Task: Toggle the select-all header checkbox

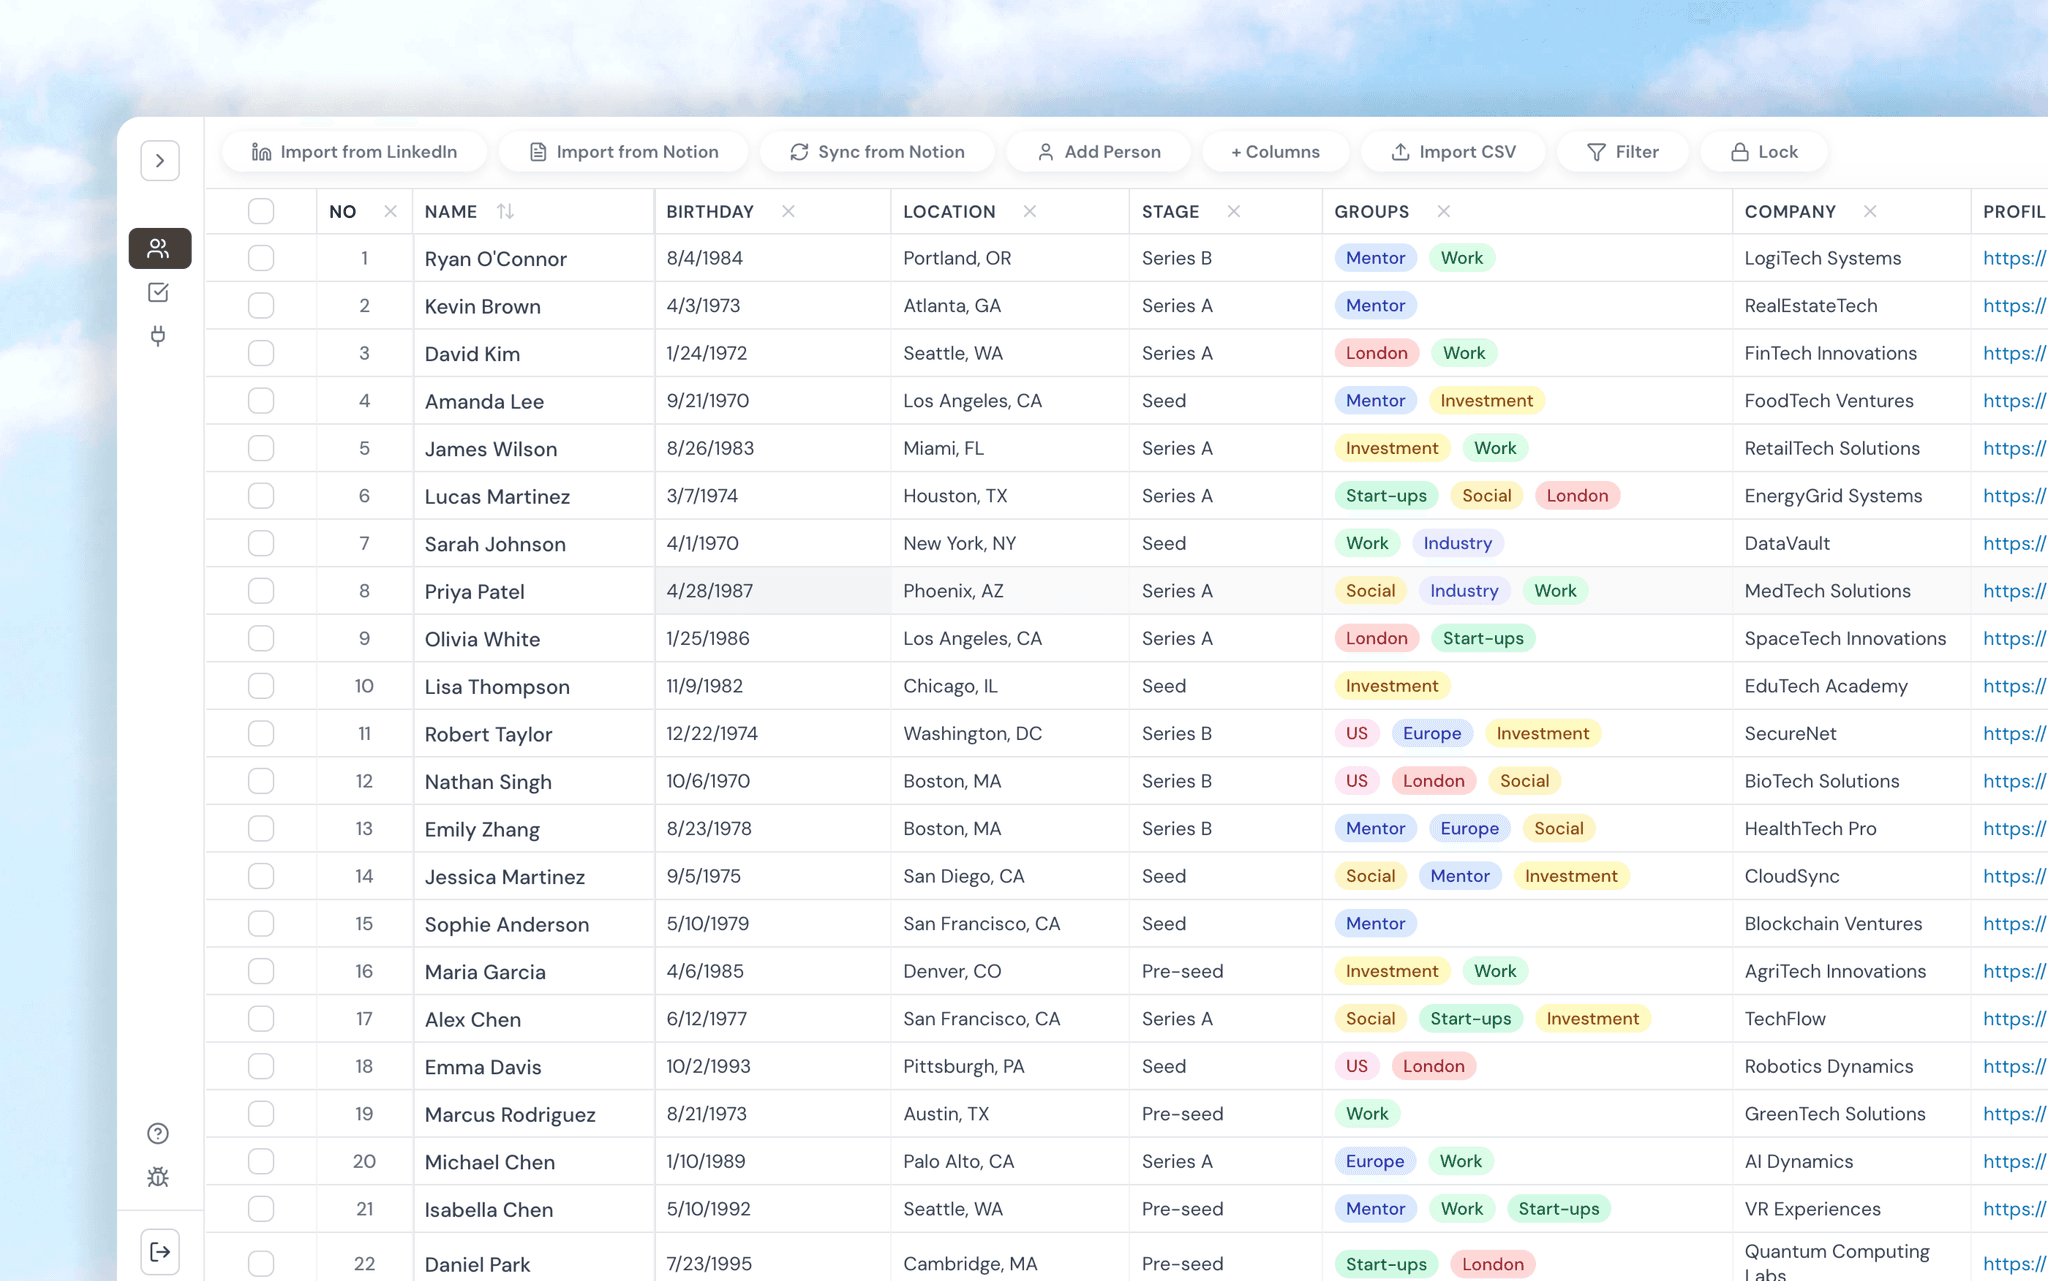Action: (261, 211)
